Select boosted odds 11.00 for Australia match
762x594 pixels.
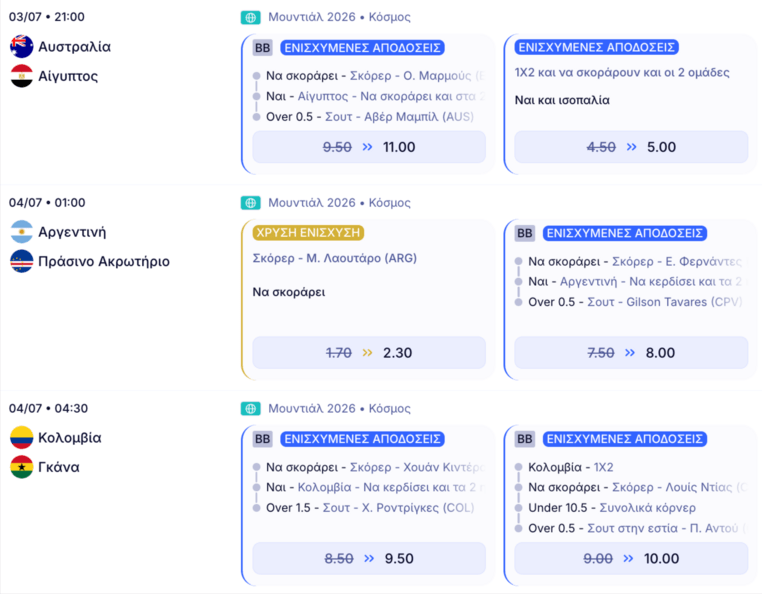369,147
